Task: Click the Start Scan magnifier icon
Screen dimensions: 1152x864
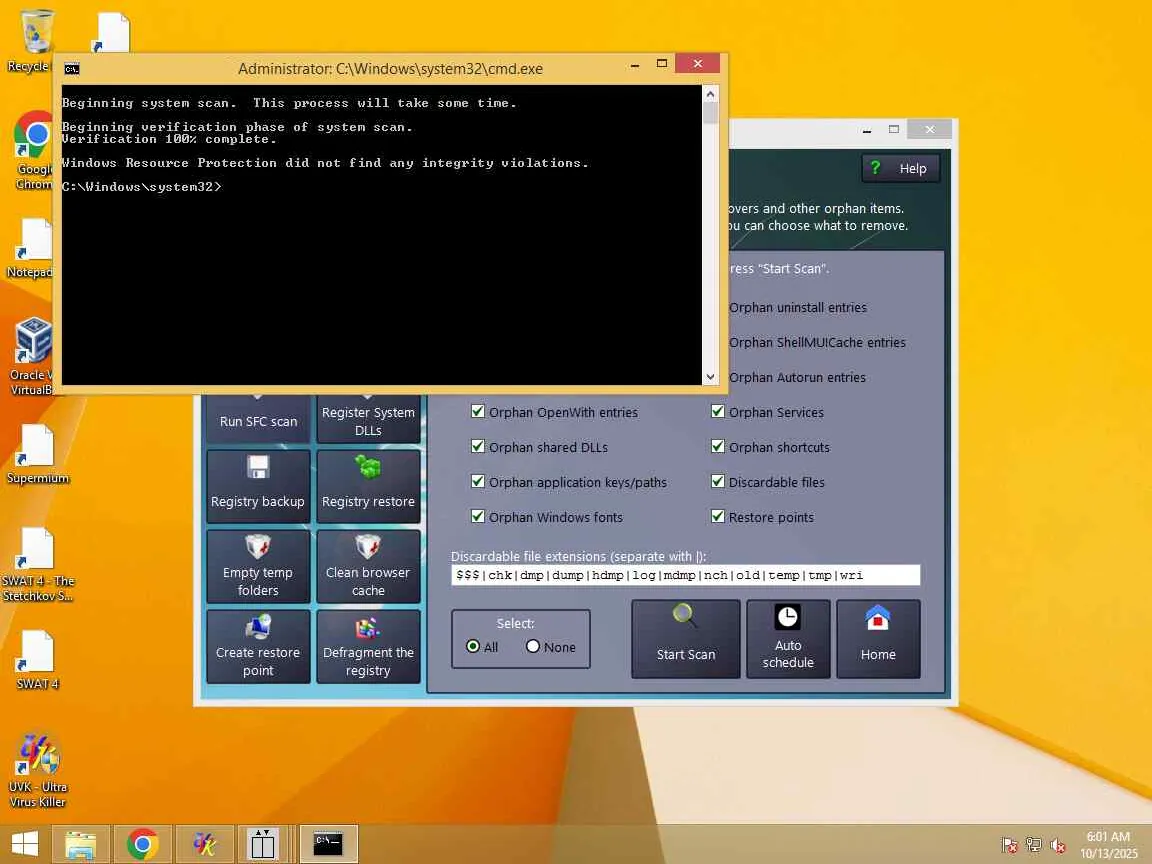Action: pos(685,616)
